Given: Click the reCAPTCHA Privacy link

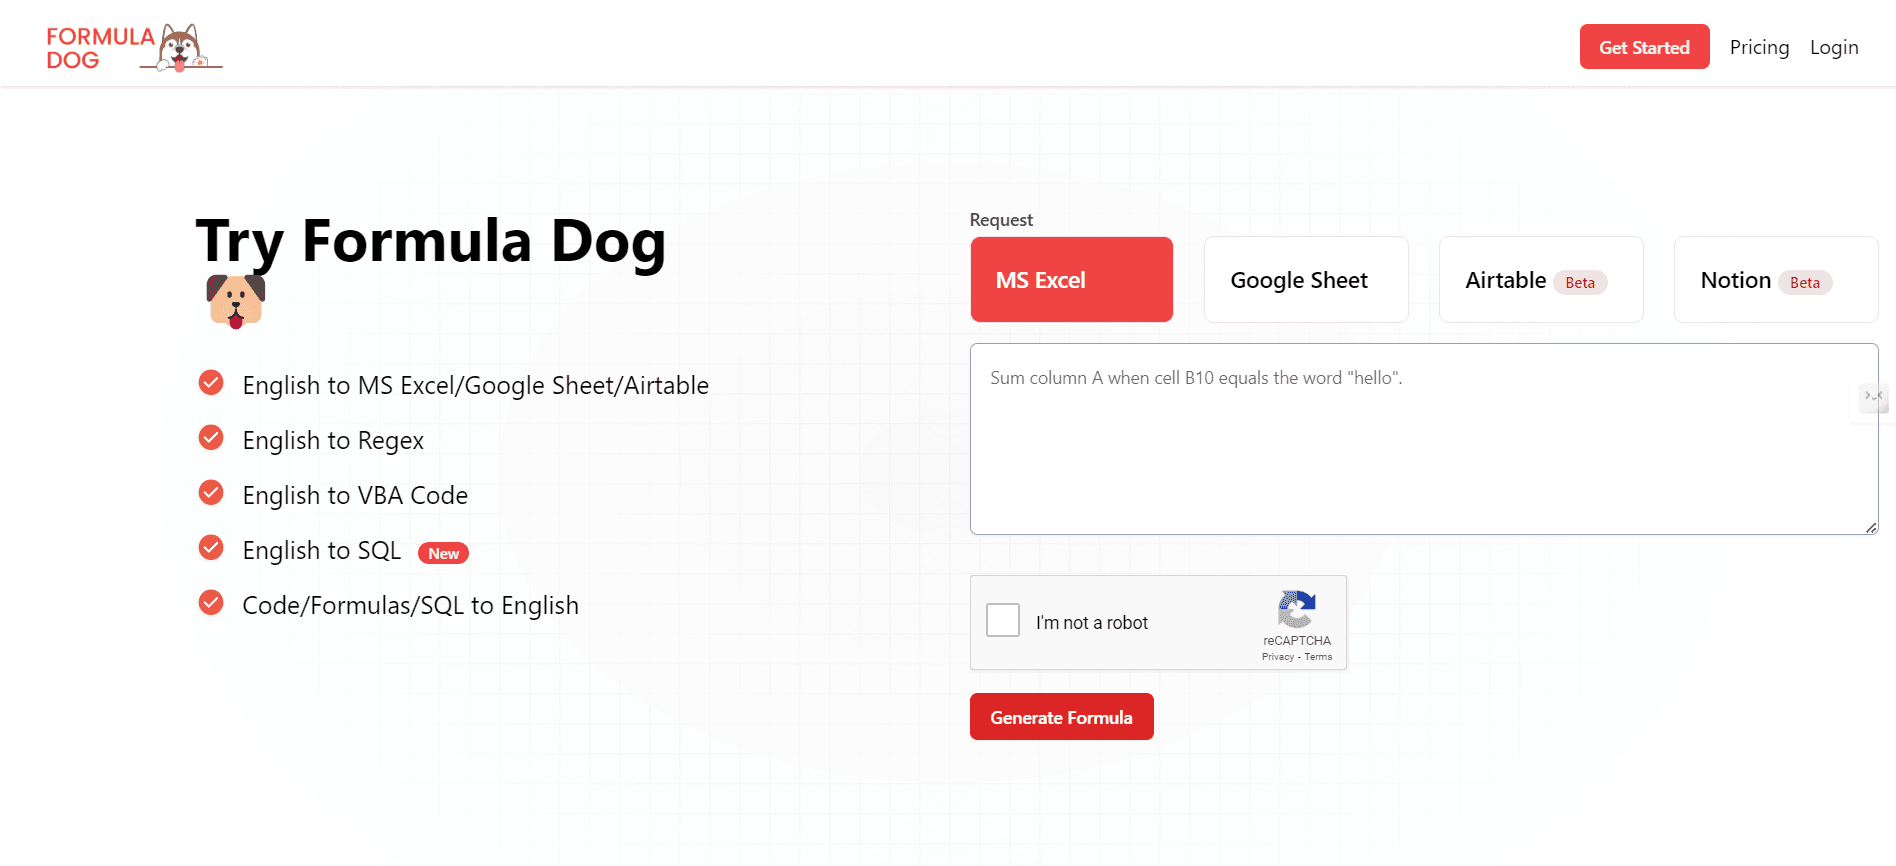Looking at the screenshot, I should tap(1277, 657).
